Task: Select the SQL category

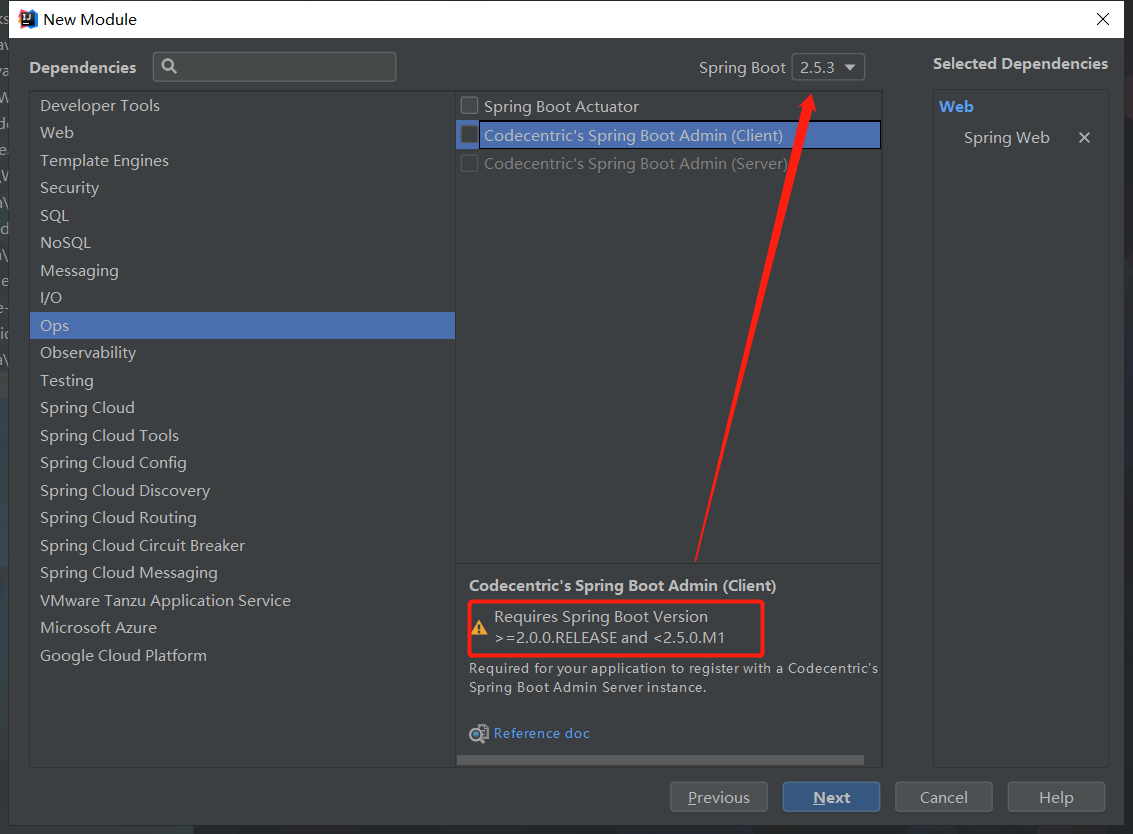Action: point(242,215)
